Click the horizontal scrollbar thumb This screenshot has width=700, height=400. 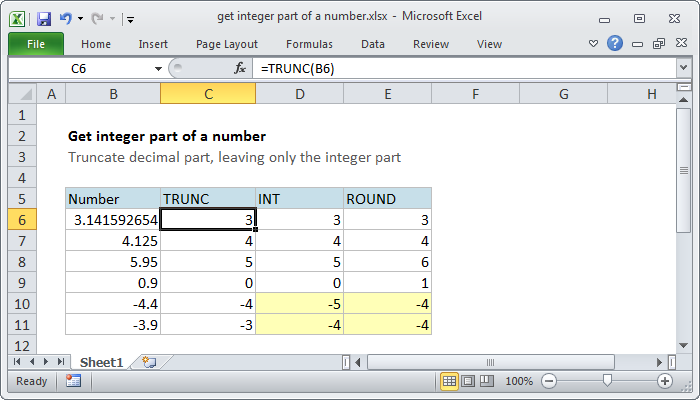[x=491, y=362]
